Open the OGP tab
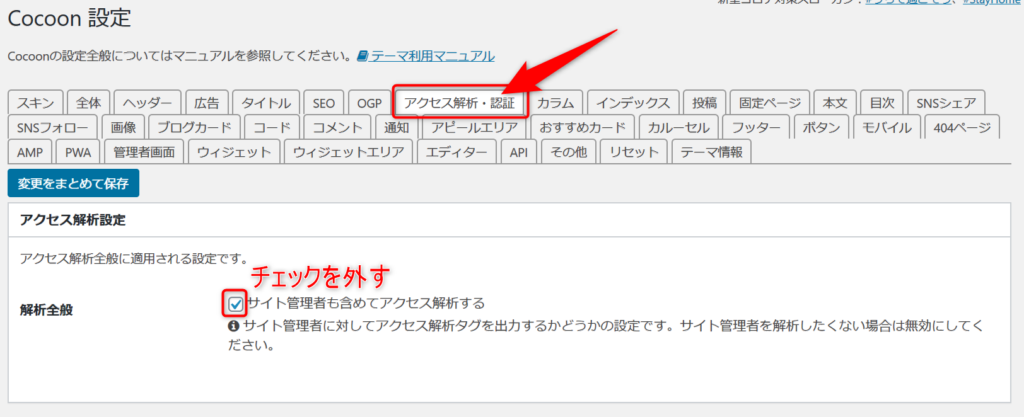The height and width of the screenshot is (417, 1024). tap(369, 102)
